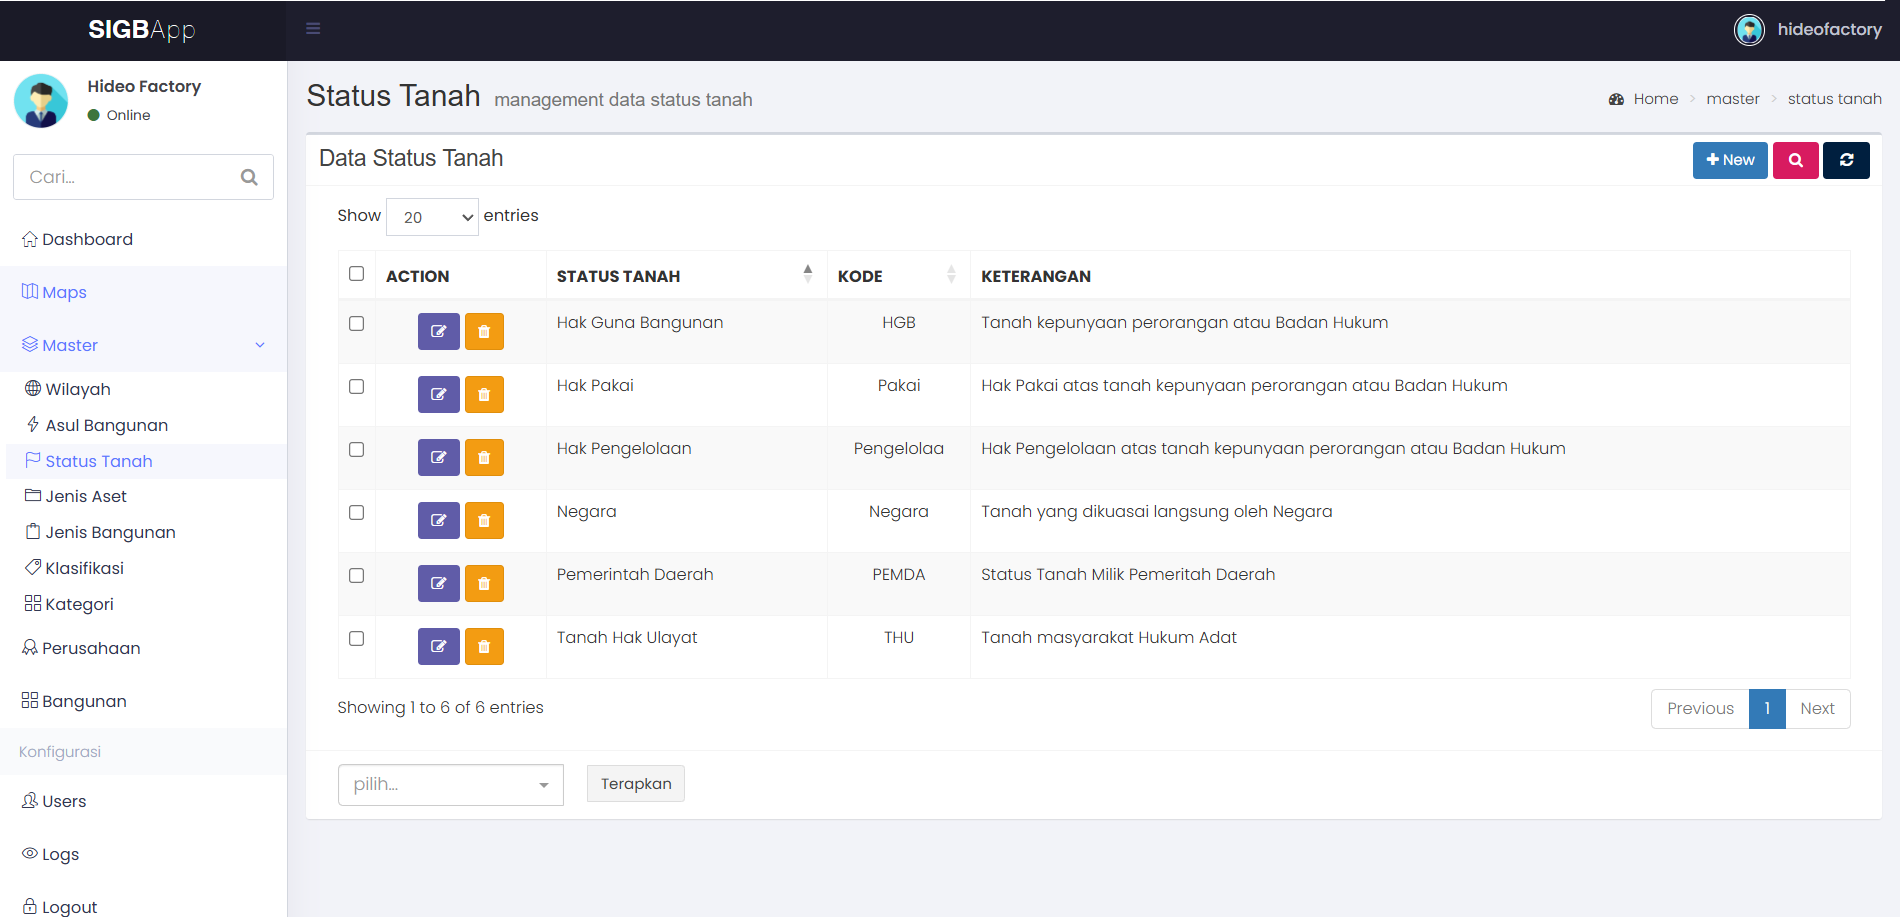The width and height of the screenshot is (1900, 917).
Task: Click the edit icon for Hak Guna Bangunan
Action: coord(438,331)
